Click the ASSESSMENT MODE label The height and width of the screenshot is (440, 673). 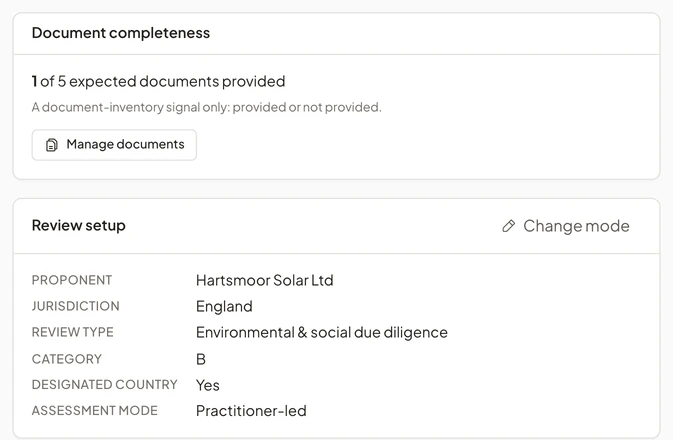pyautogui.click(x=94, y=411)
